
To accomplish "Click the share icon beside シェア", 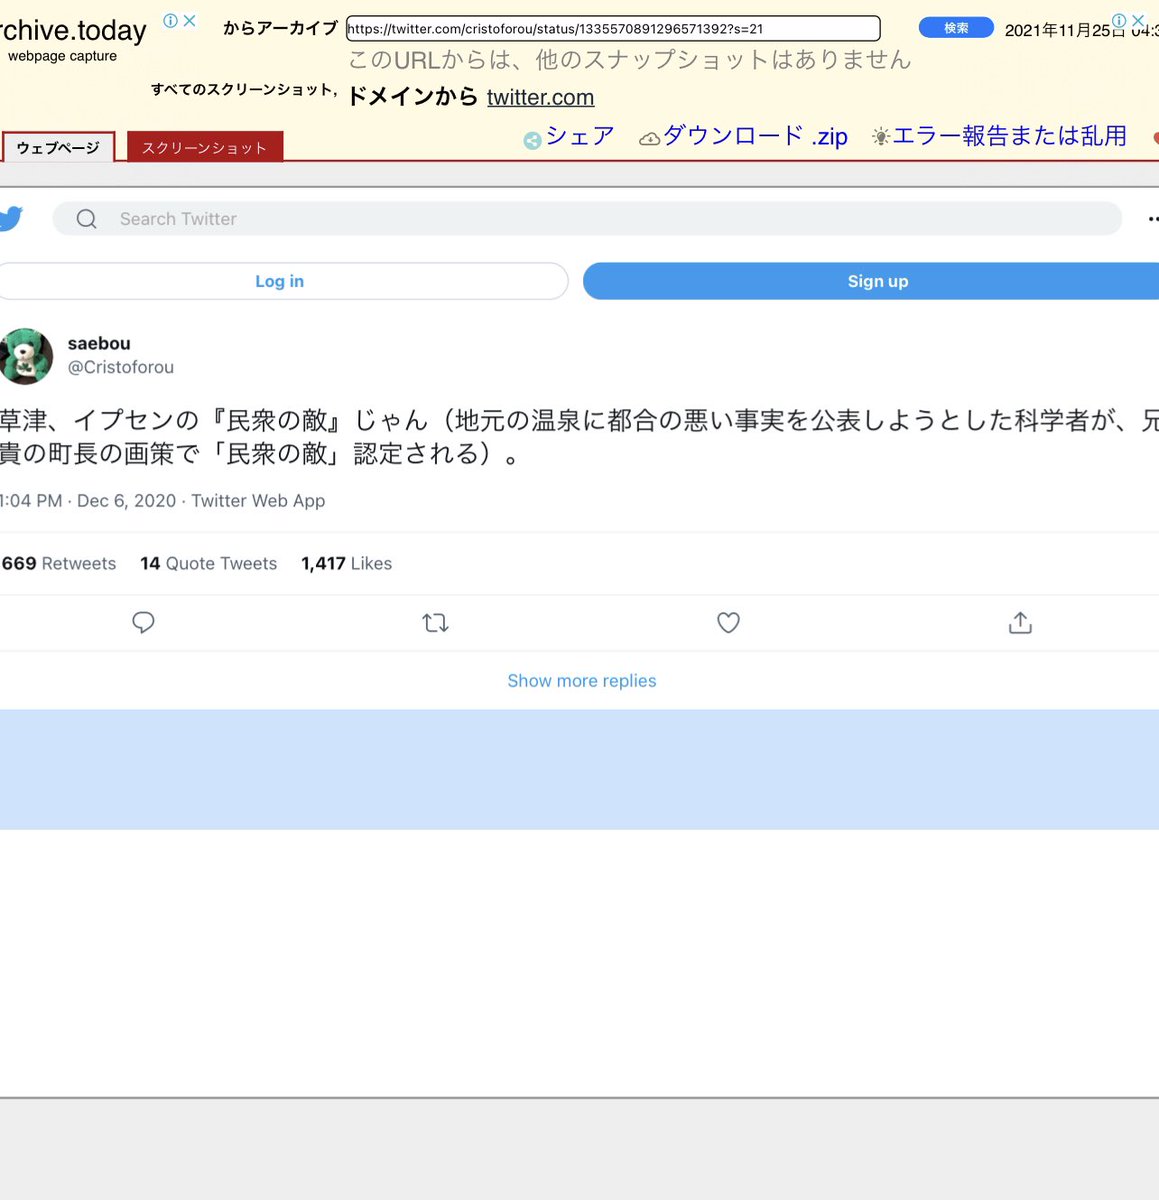I will 532,141.
